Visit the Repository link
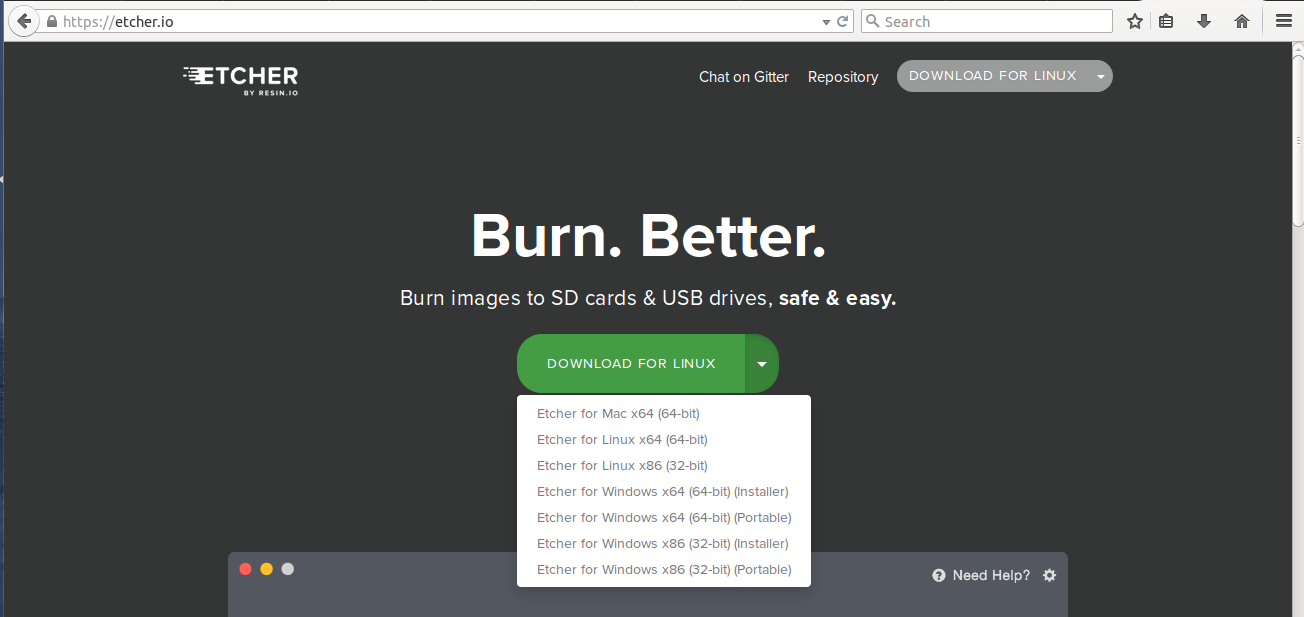Image resolution: width=1304 pixels, height=617 pixels. (x=843, y=77)
